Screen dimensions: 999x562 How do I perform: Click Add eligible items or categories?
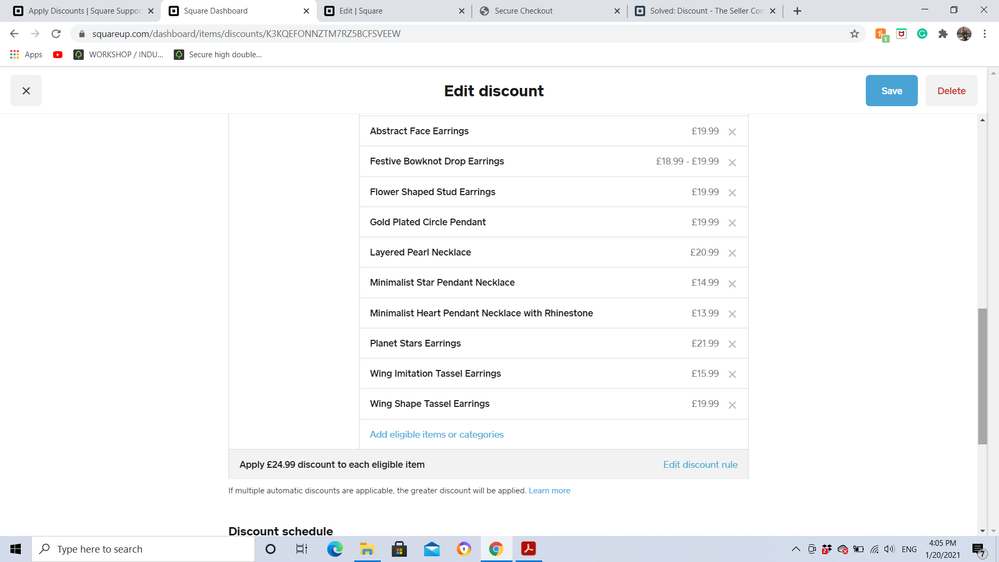coord(436,435)
